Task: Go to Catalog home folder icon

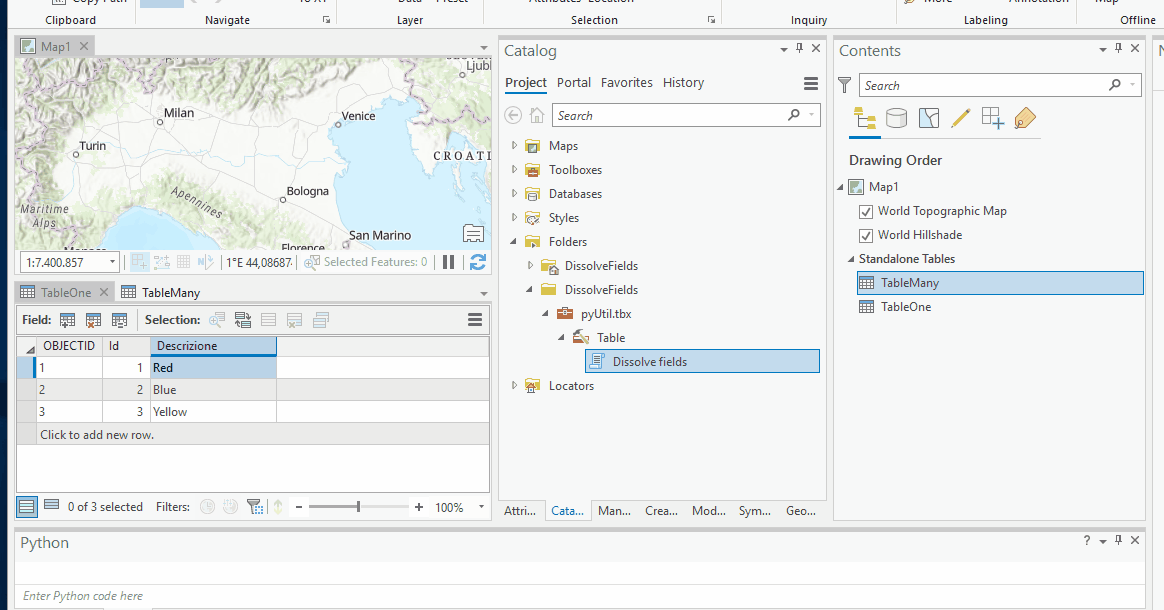Action: (537, 116)
